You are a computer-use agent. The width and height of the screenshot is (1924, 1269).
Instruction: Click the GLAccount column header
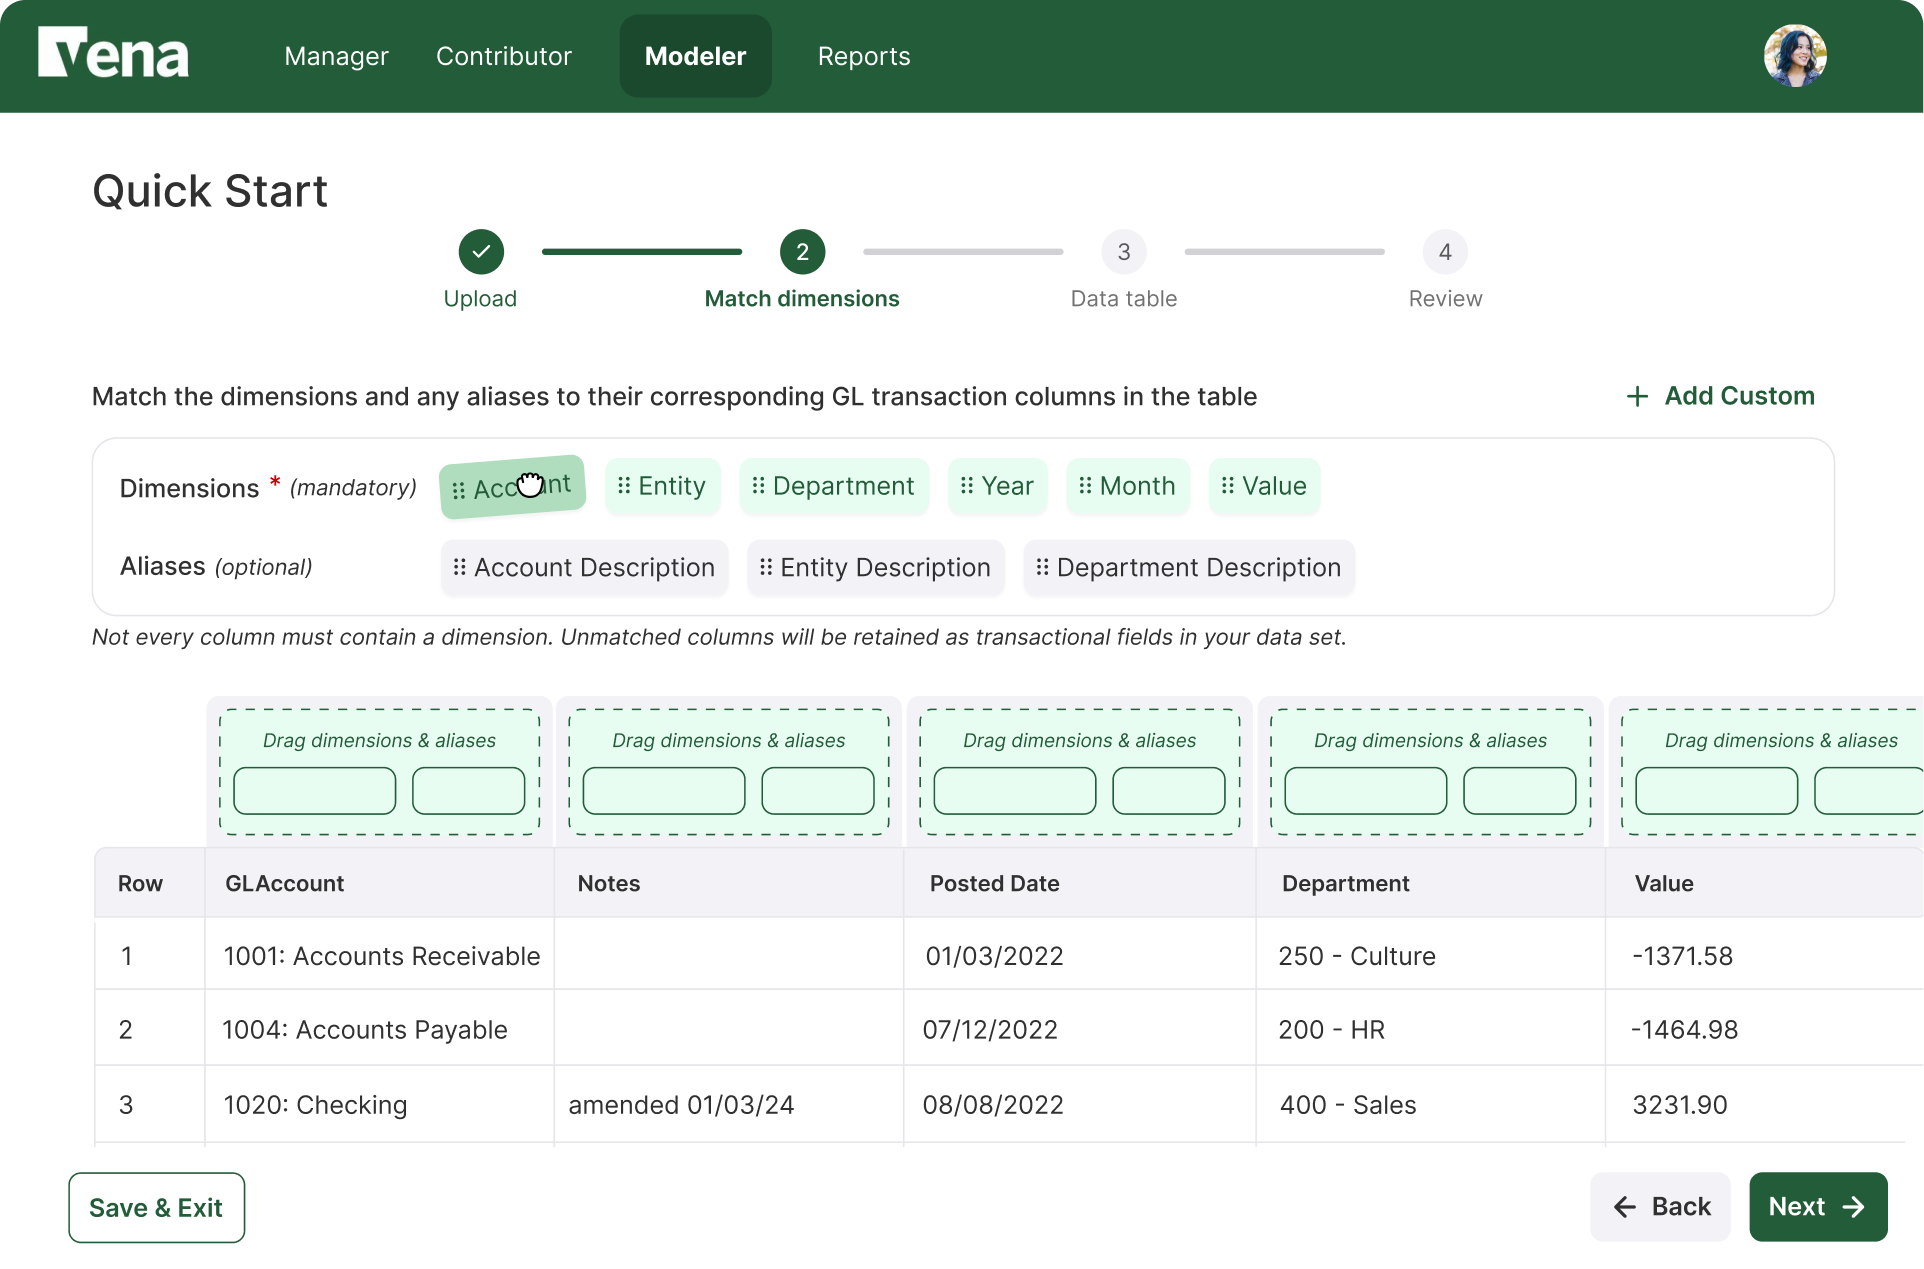tap(380, 883)
